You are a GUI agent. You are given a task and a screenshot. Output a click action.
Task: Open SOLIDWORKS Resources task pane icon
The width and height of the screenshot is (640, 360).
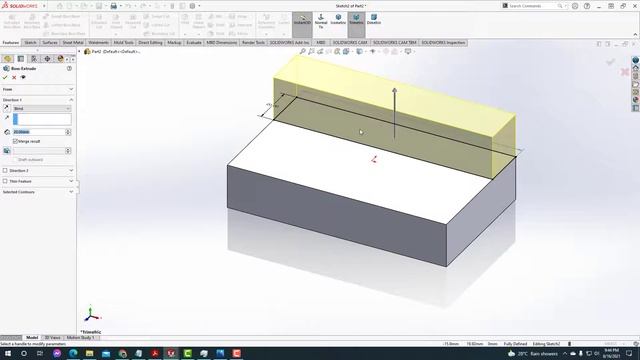click(x=636, y=69)
